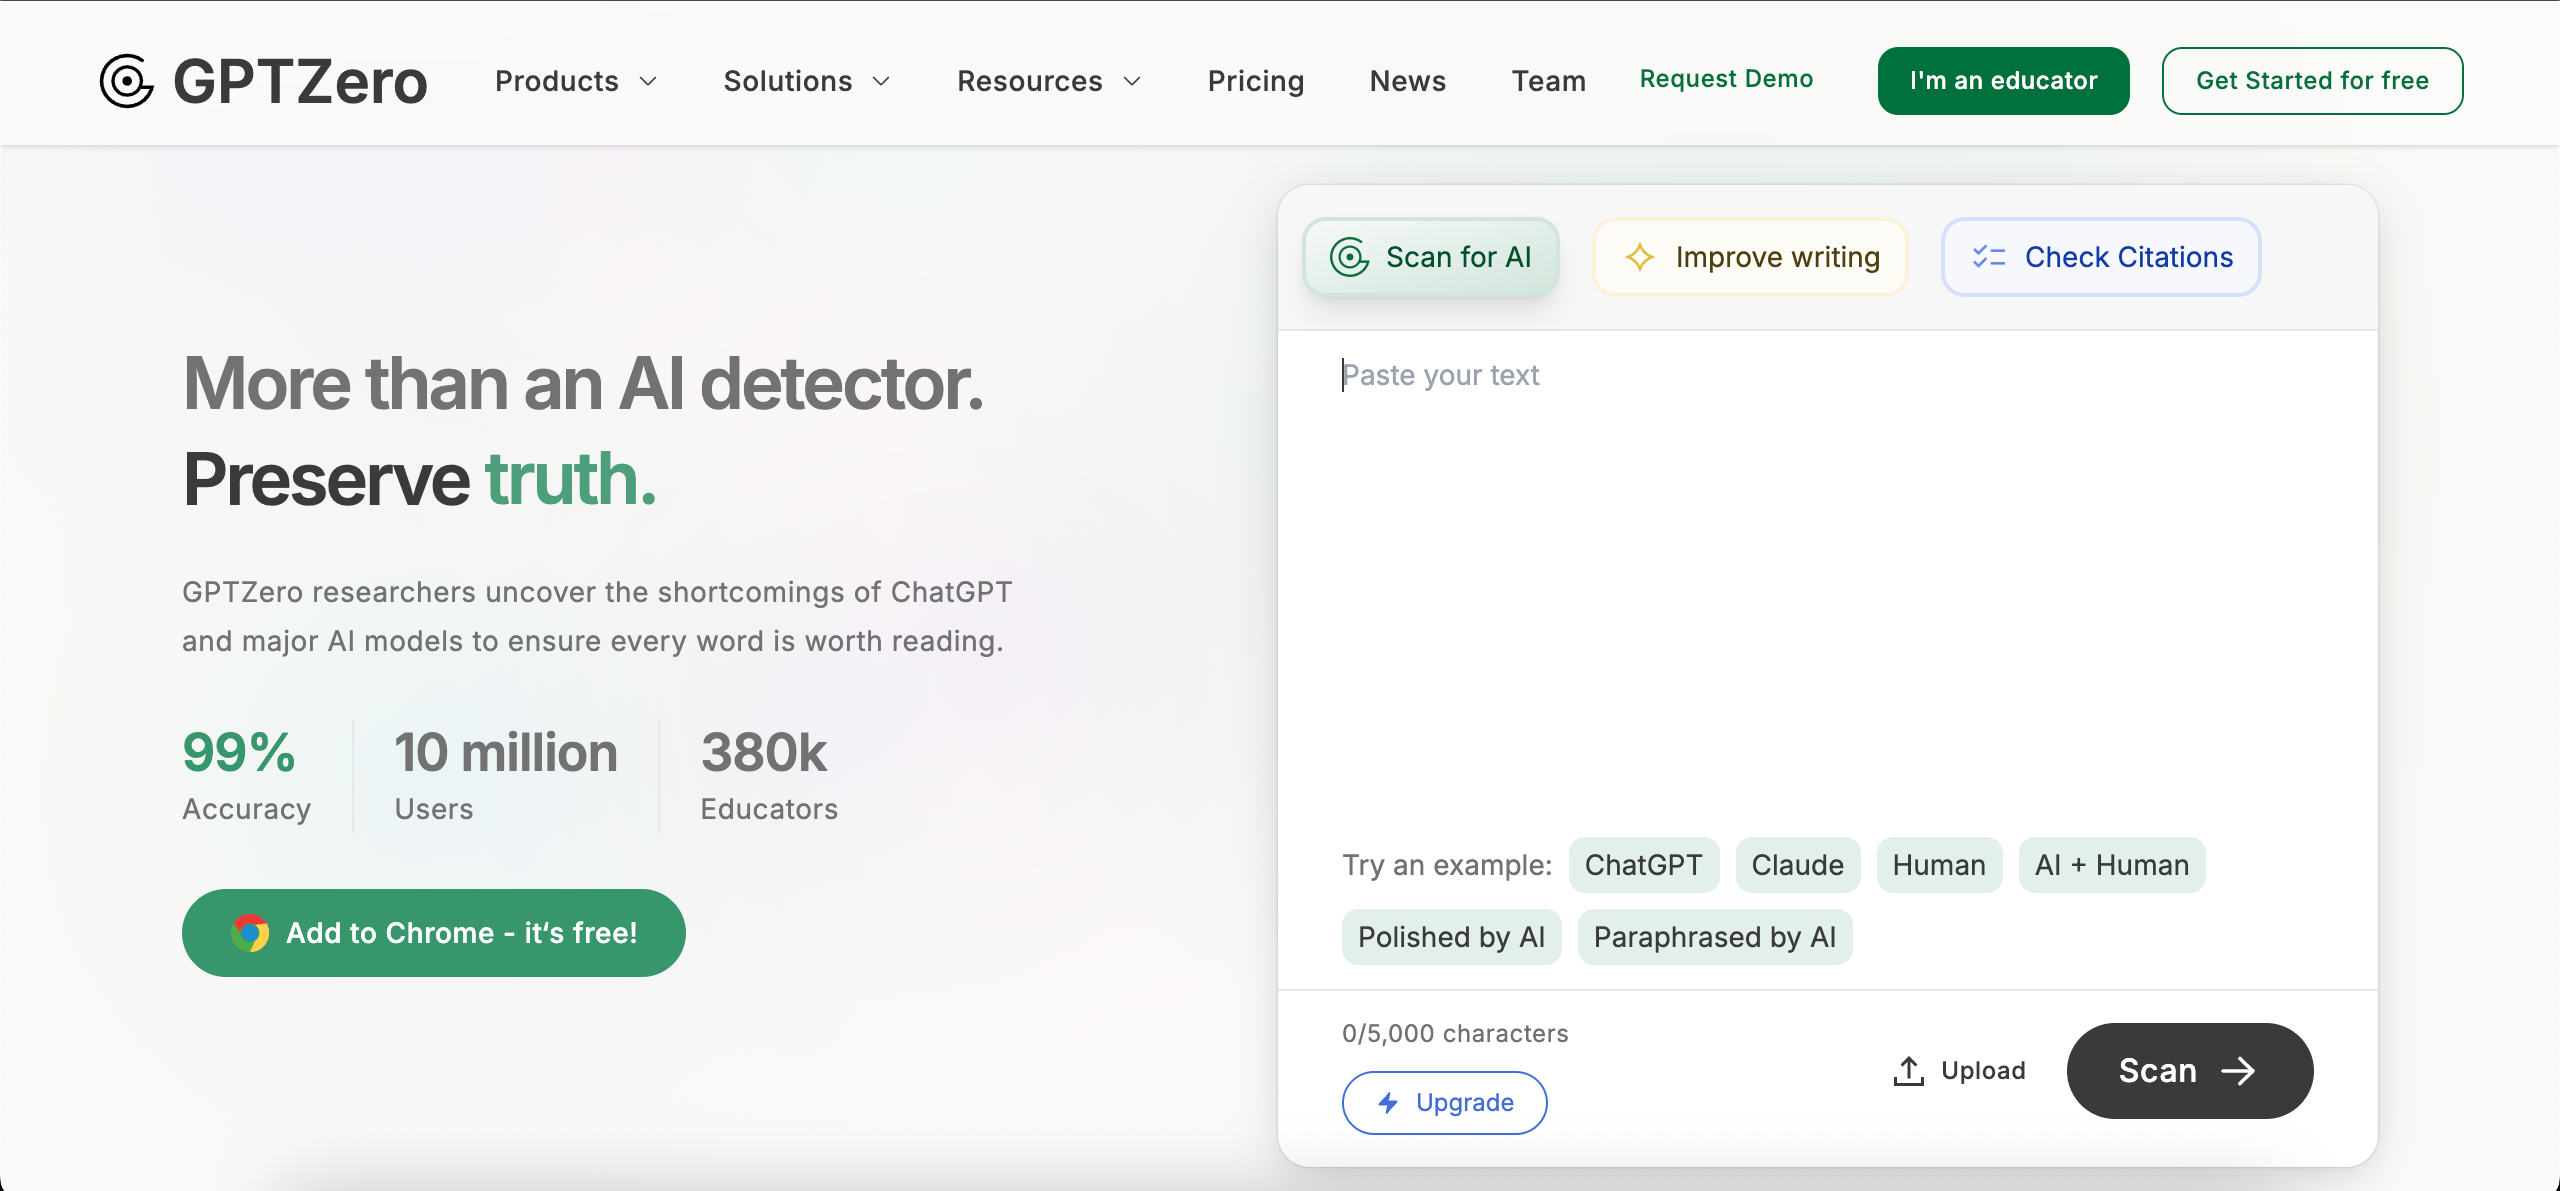Switch to the Scan for AI tab

pos(1431,257)
